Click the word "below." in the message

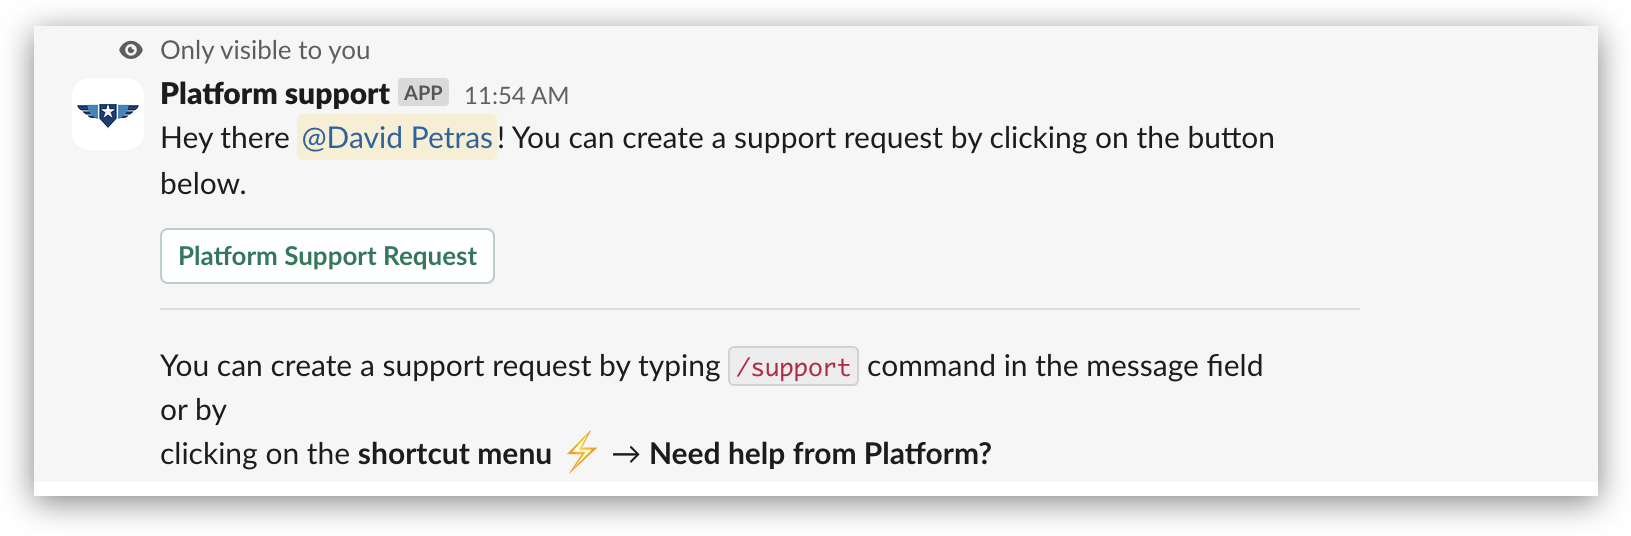[x=203, y=184]
